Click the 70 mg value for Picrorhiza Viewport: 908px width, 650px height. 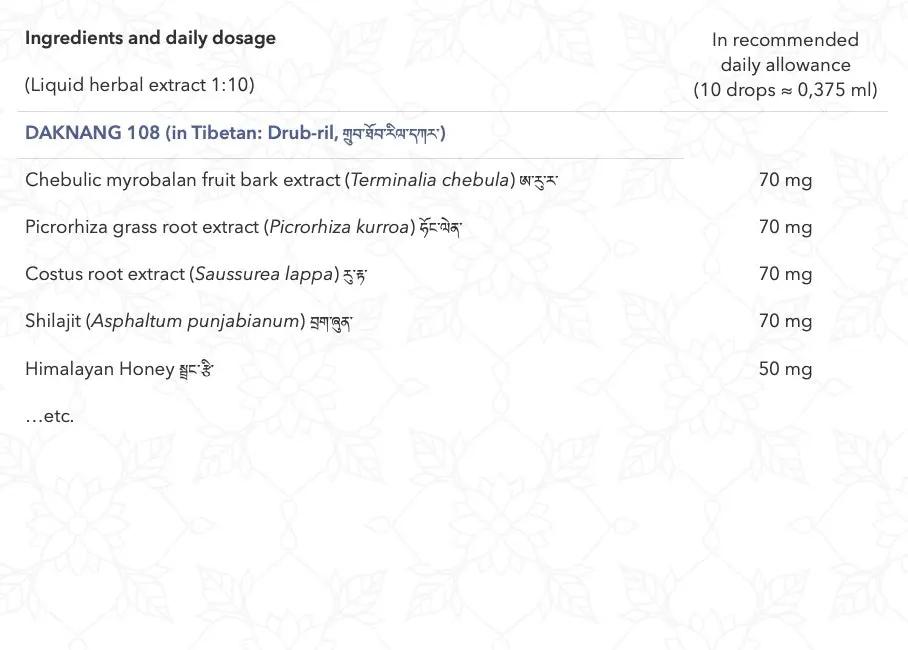[785, 227]
